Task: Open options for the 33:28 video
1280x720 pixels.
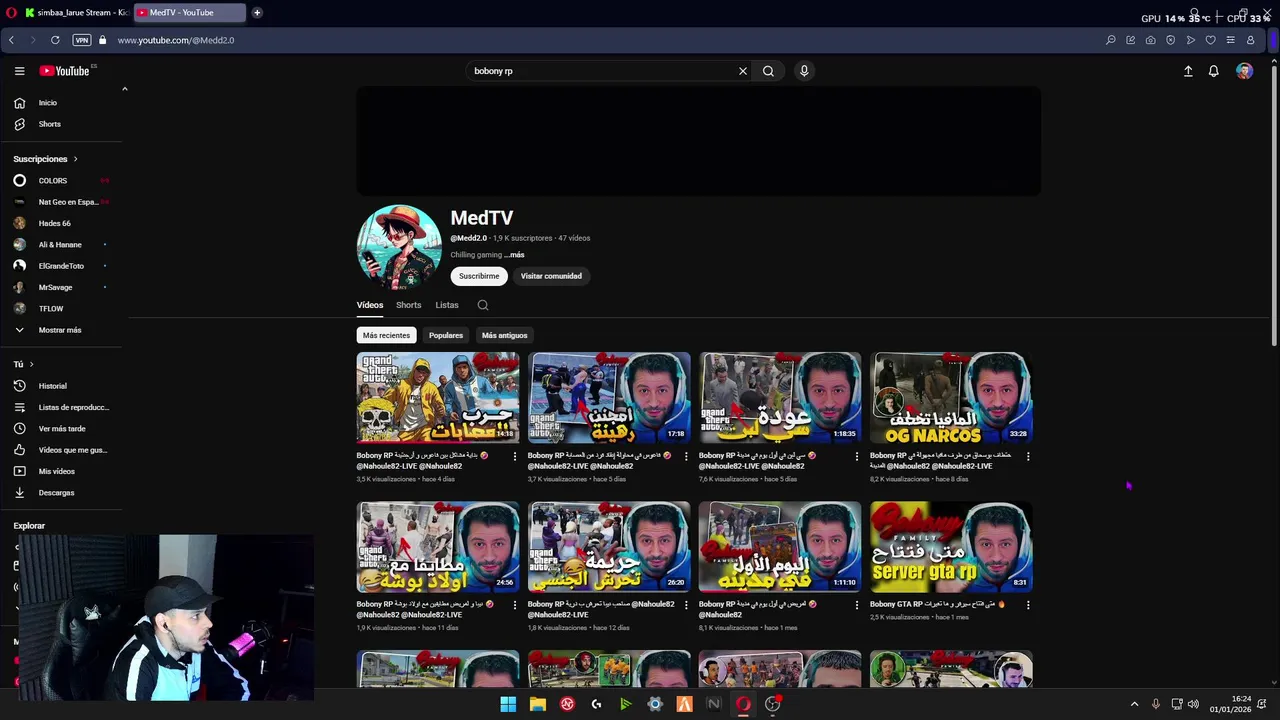Action: [x=1028, y=456]
